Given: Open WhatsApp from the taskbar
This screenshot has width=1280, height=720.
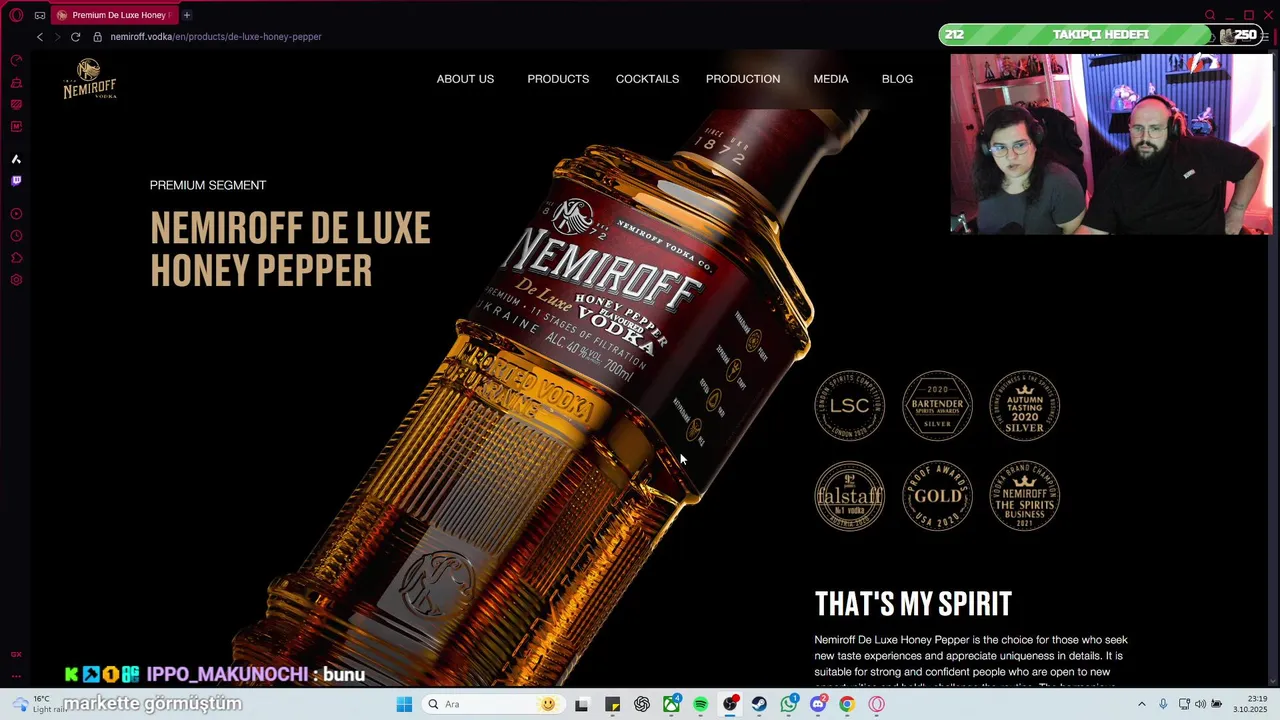Looking at the screenshot, I should pos(789,704).
